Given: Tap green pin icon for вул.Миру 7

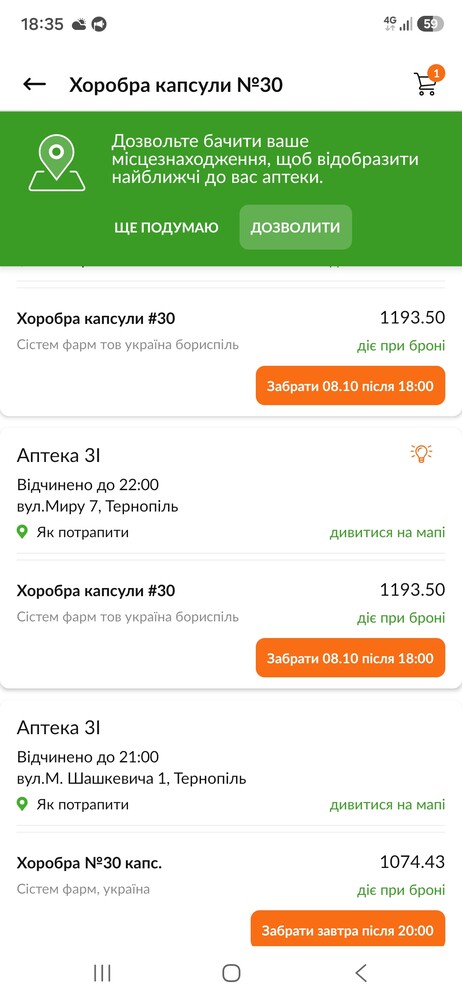Looking at the screenshot, I should (22, 532).
